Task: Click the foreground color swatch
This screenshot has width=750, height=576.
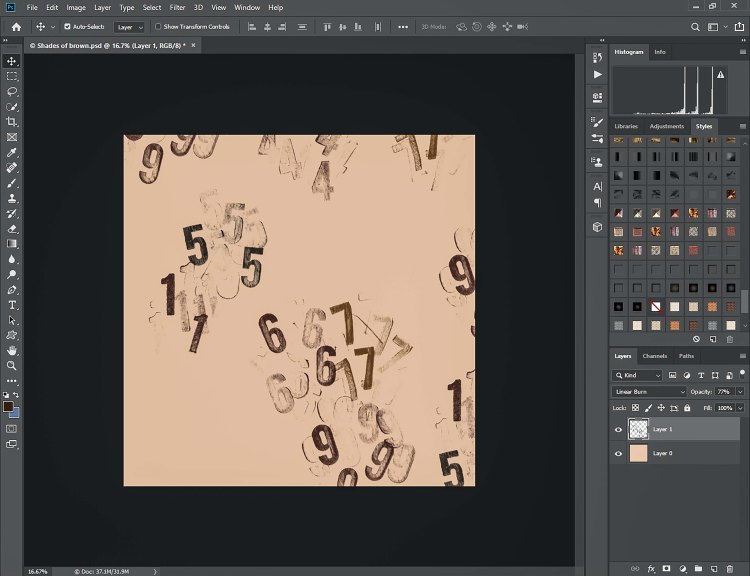Action: click(8, 407)
